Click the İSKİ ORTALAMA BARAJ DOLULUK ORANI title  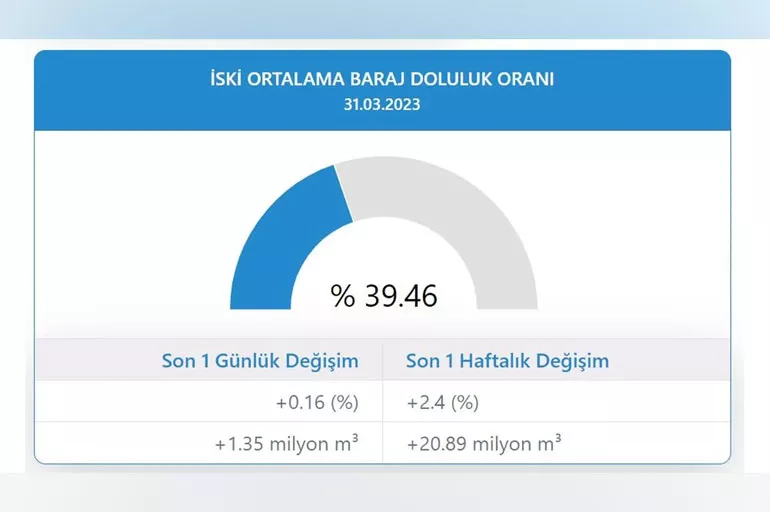pyautogui.click(x=383, y=80)
